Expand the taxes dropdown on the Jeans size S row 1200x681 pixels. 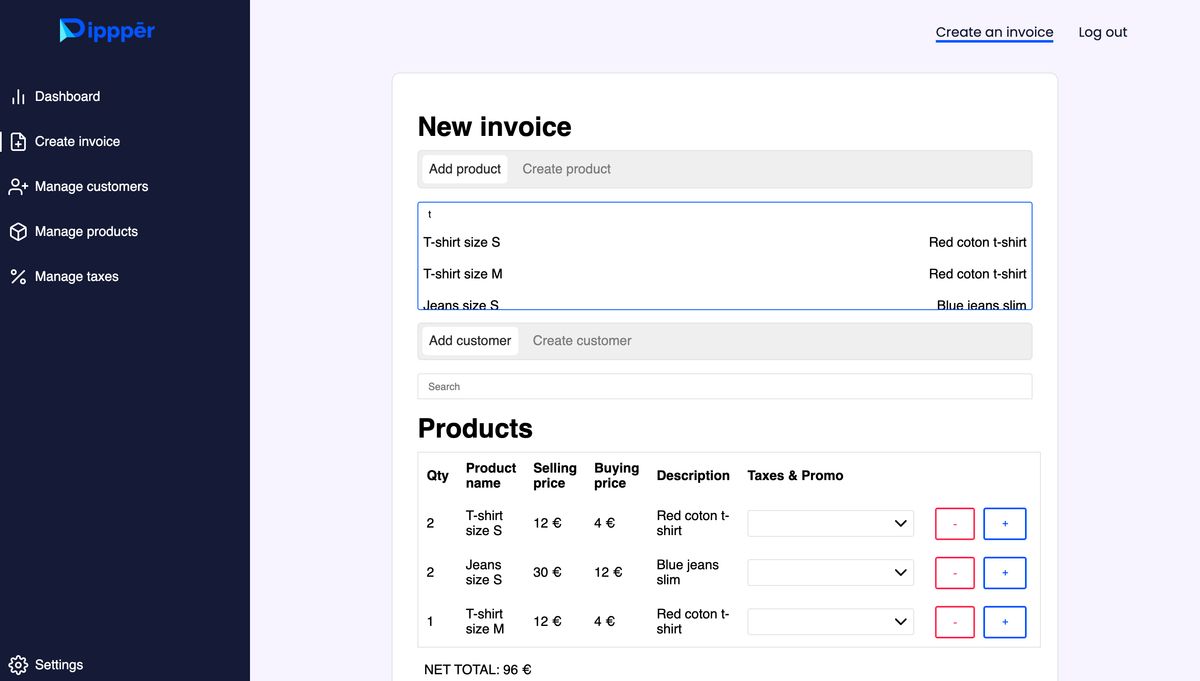830,572
